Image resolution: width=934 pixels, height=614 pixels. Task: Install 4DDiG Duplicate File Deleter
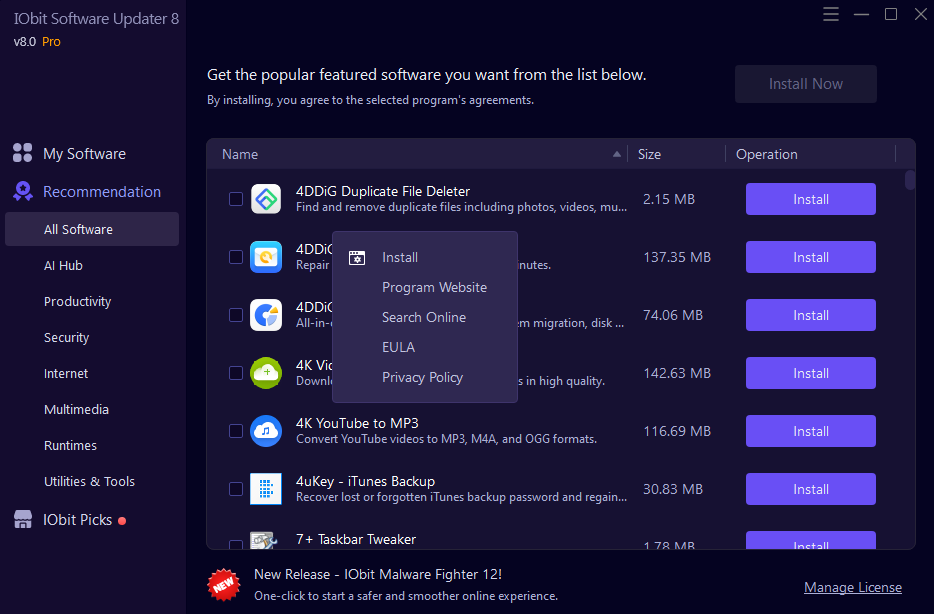811,199
